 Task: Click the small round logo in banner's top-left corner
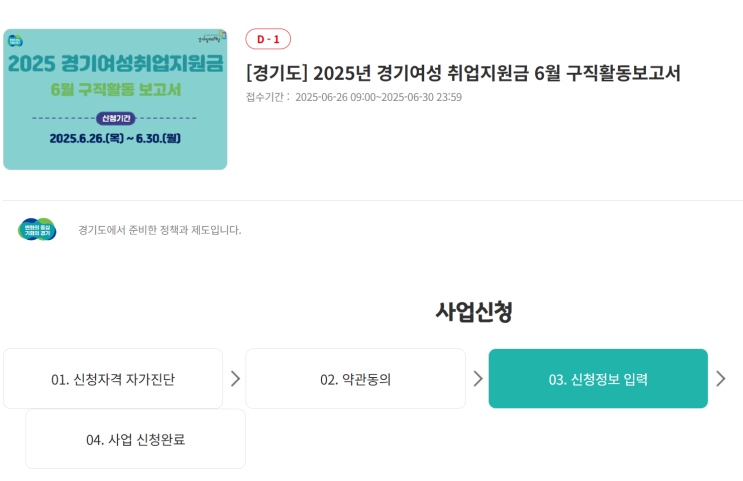15,41
